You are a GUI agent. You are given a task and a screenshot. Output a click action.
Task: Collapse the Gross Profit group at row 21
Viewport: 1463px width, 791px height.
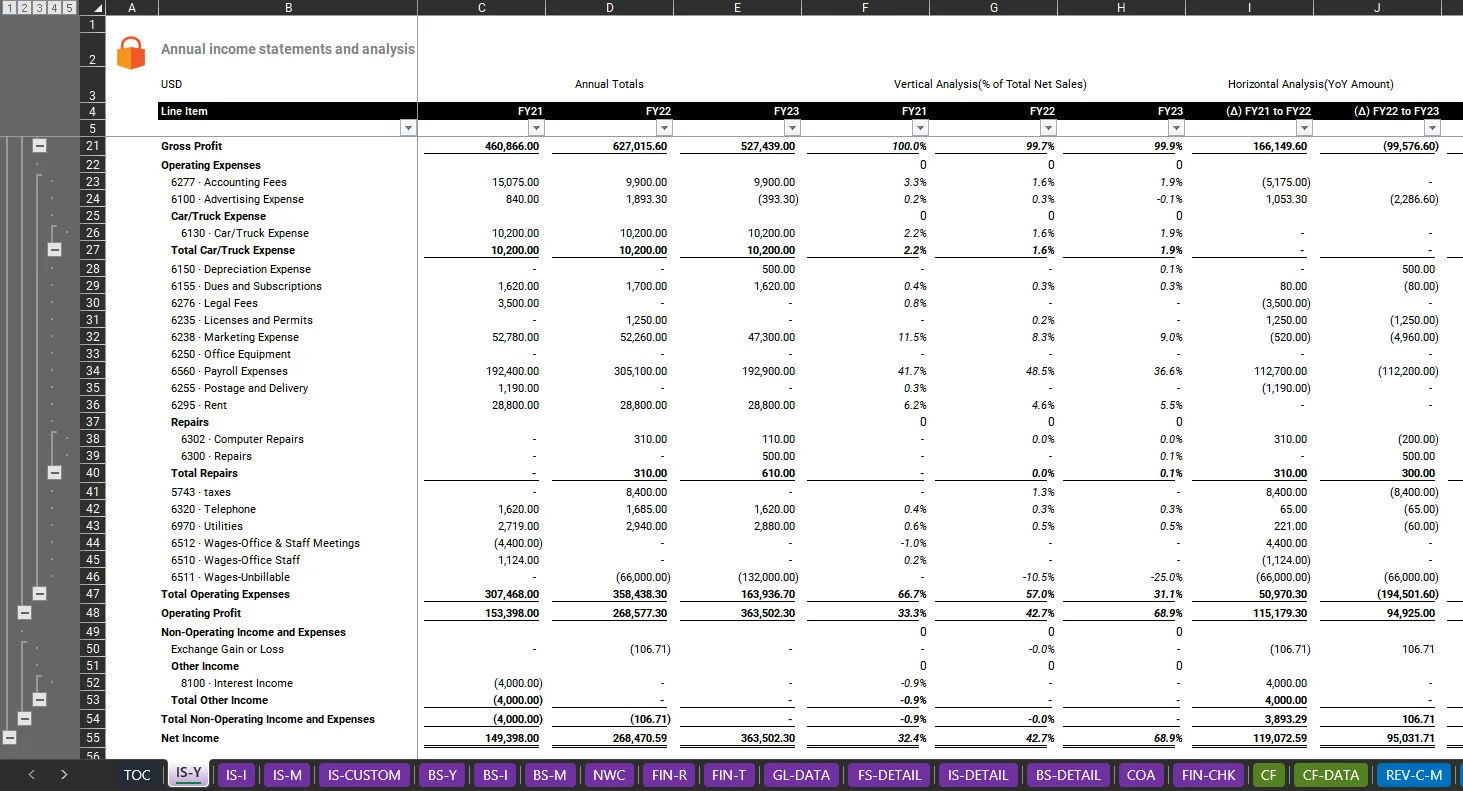[x=40, y=146]
